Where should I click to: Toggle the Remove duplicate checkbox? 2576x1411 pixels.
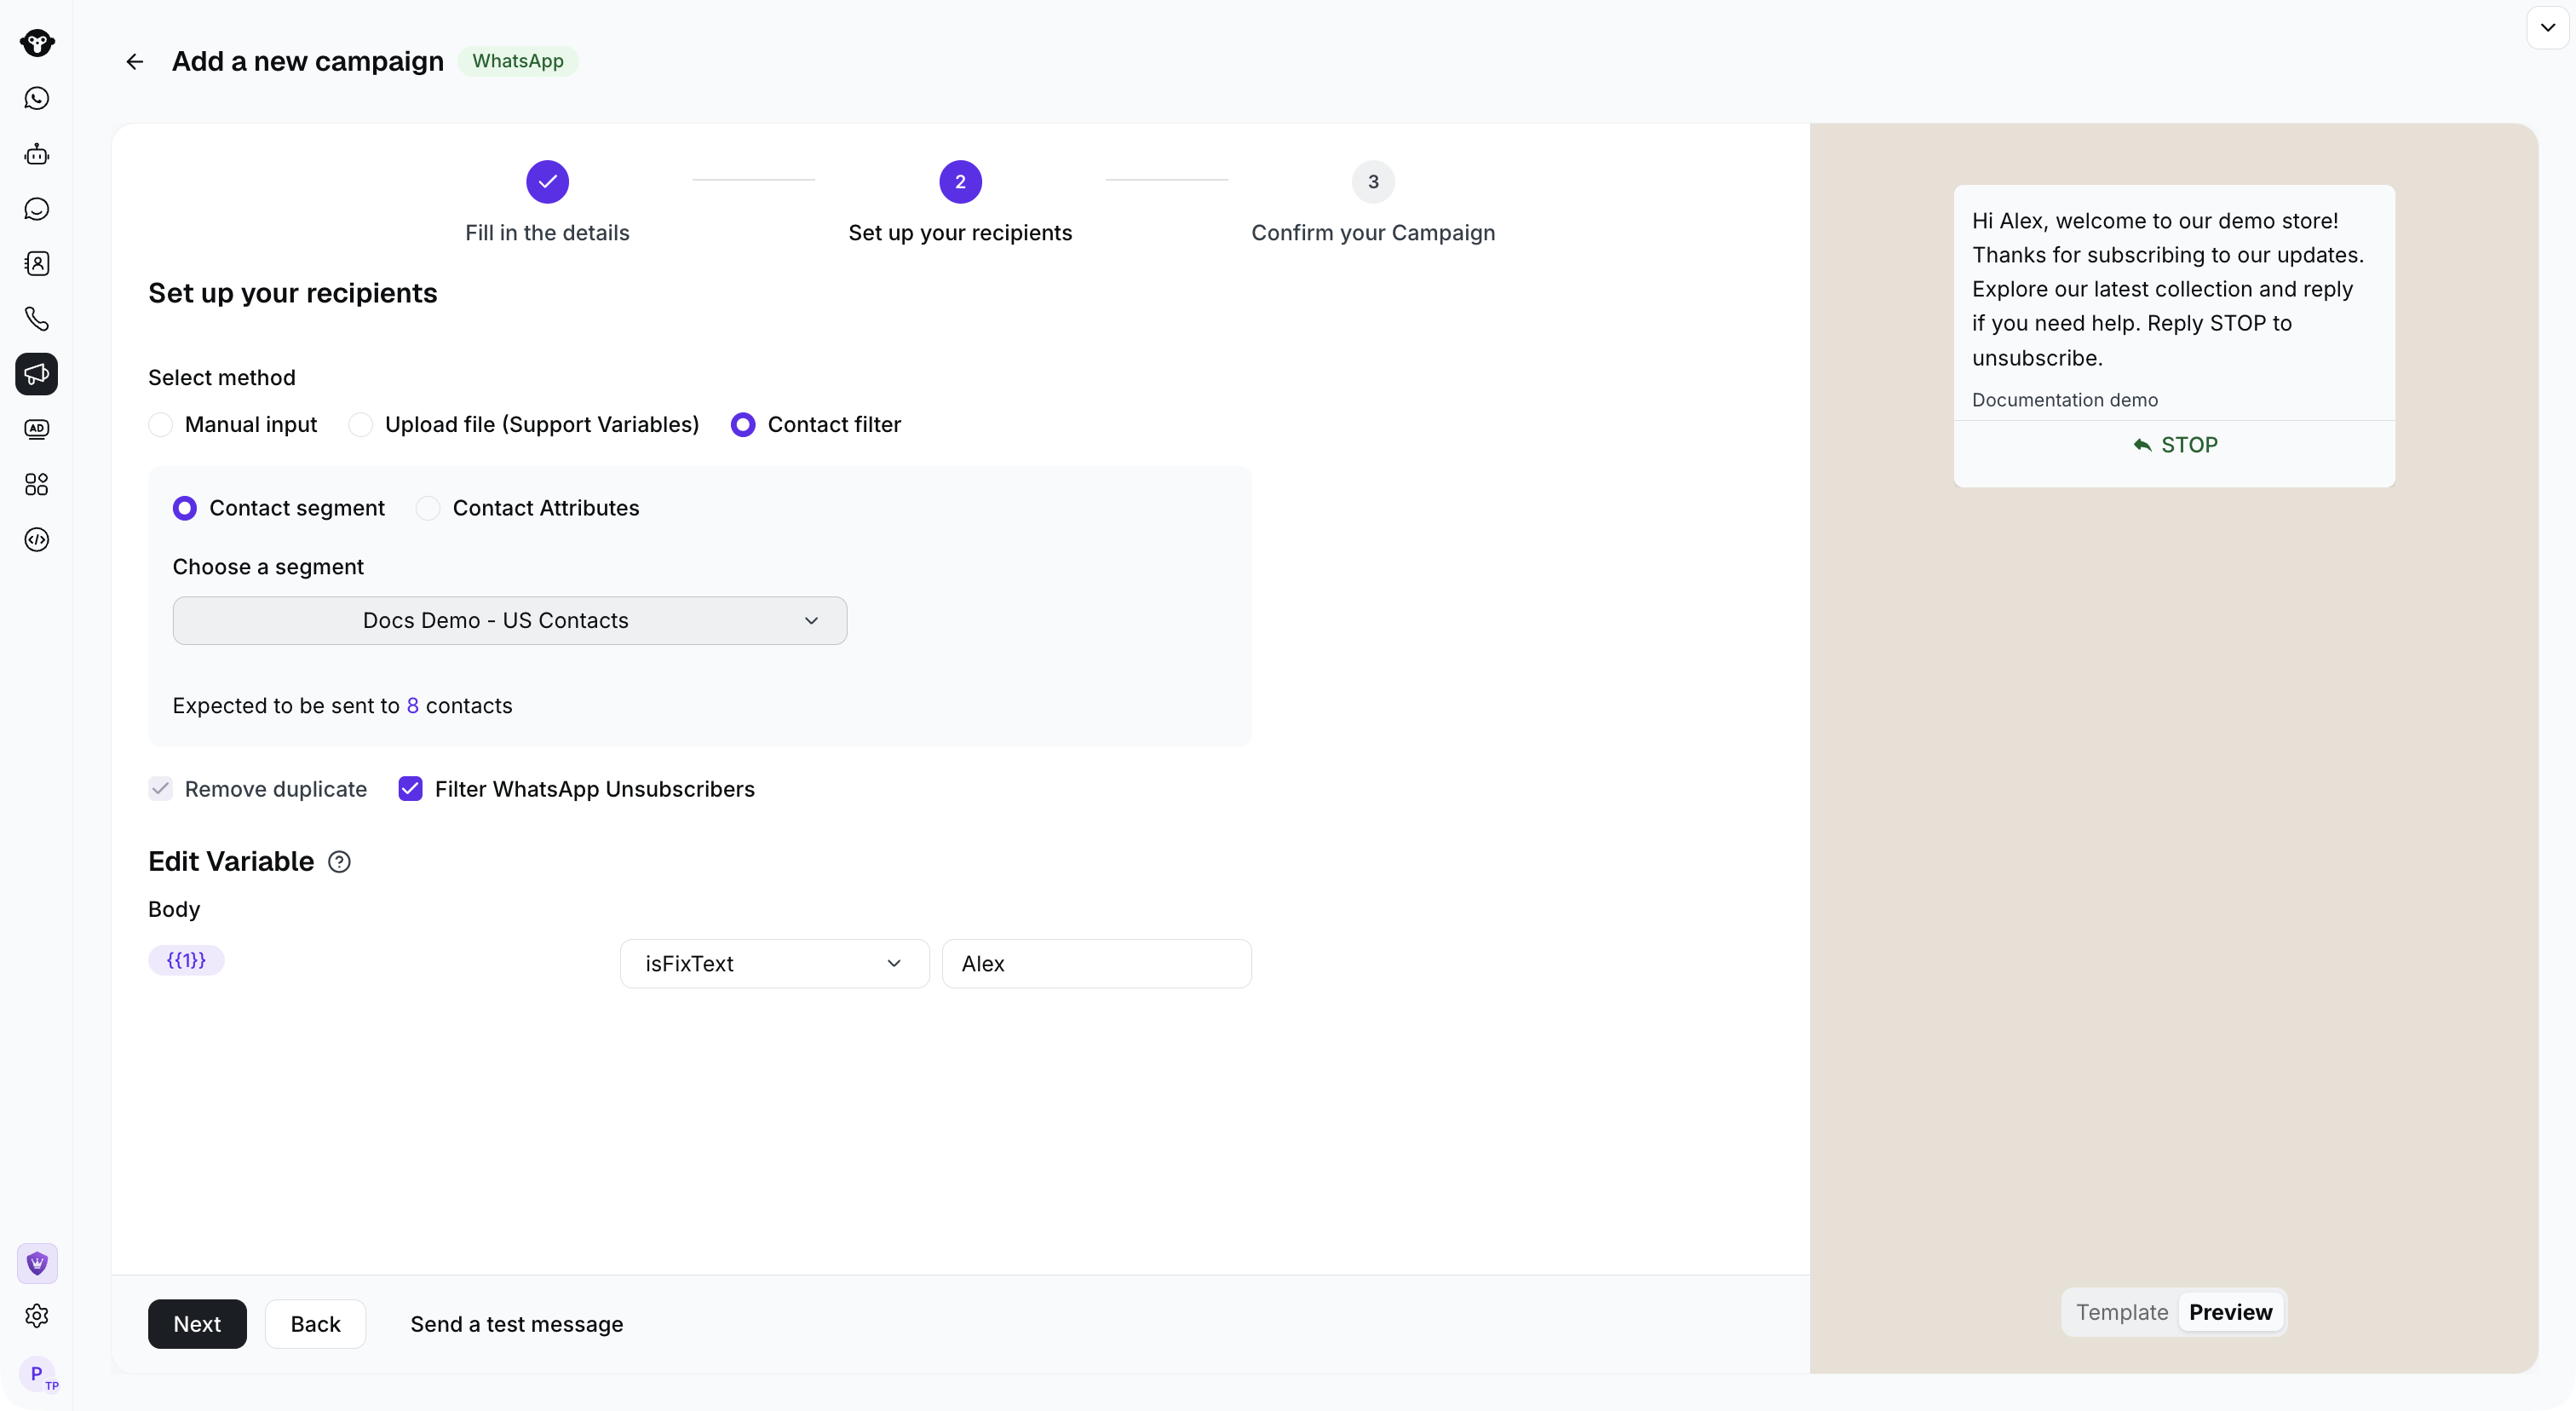(160, 789)
